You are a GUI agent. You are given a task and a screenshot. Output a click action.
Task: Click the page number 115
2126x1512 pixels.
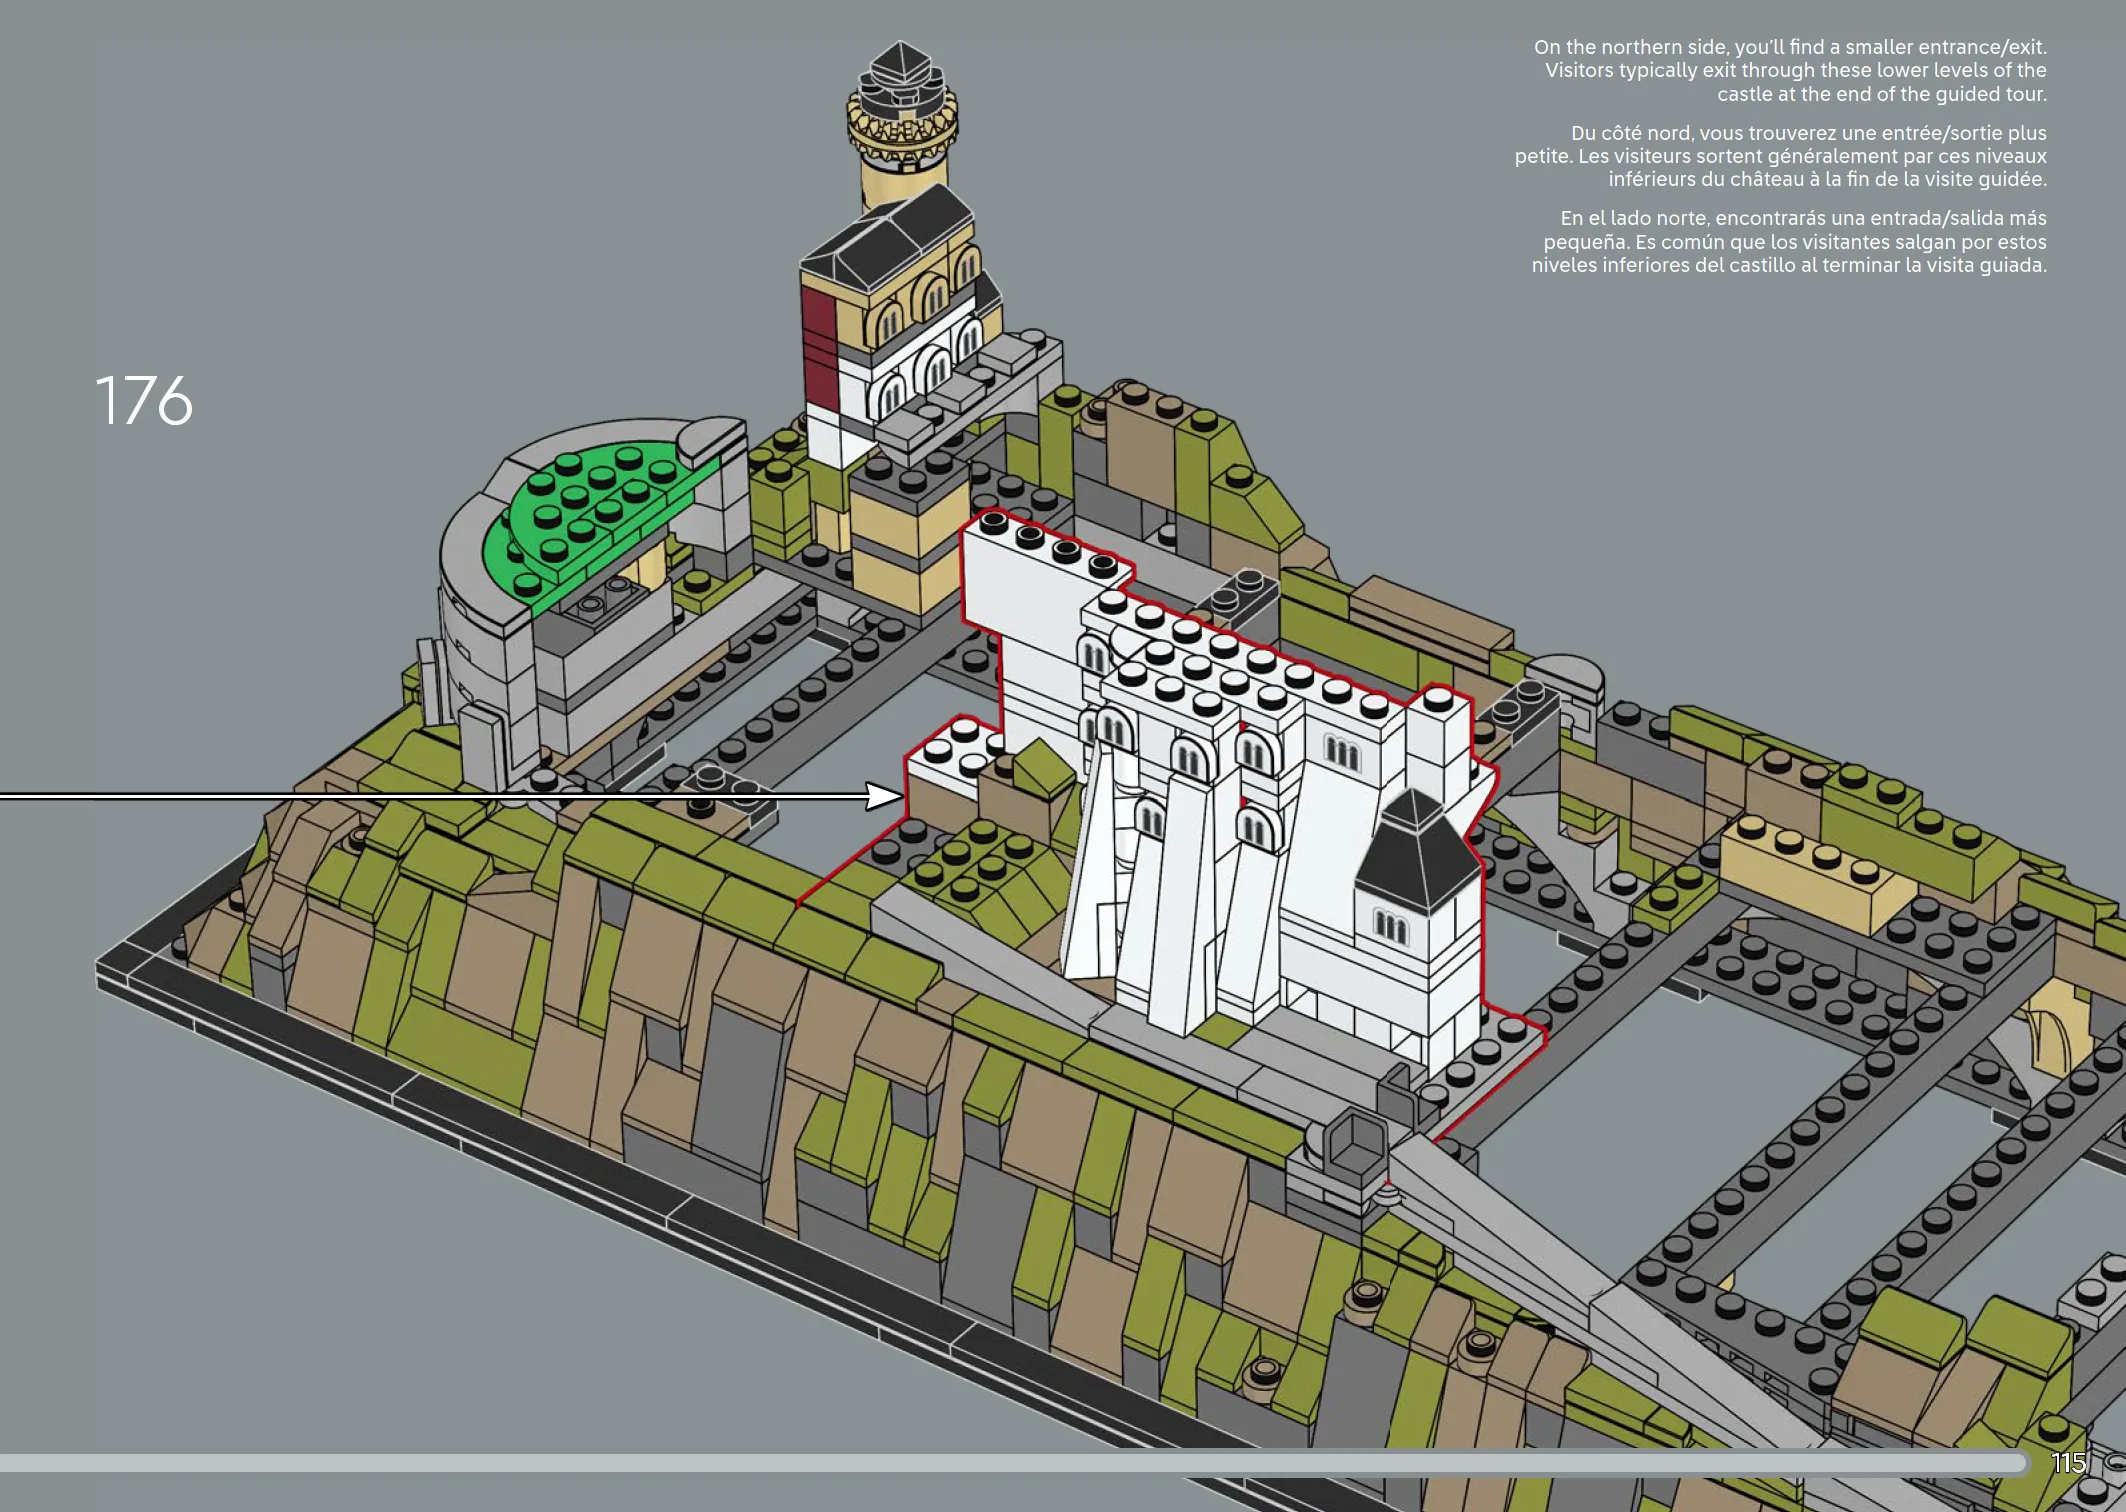point(2068,1463)
